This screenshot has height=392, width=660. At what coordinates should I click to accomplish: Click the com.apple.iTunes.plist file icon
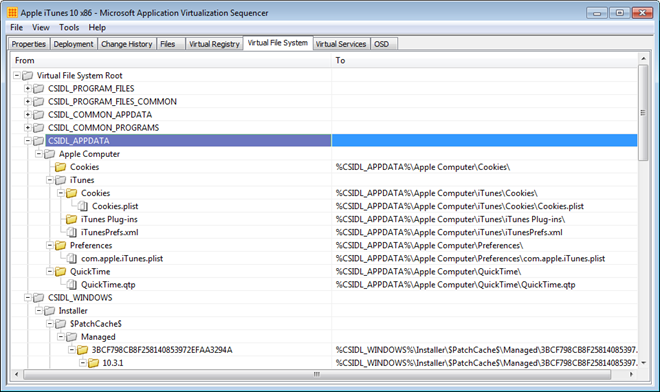72,259
